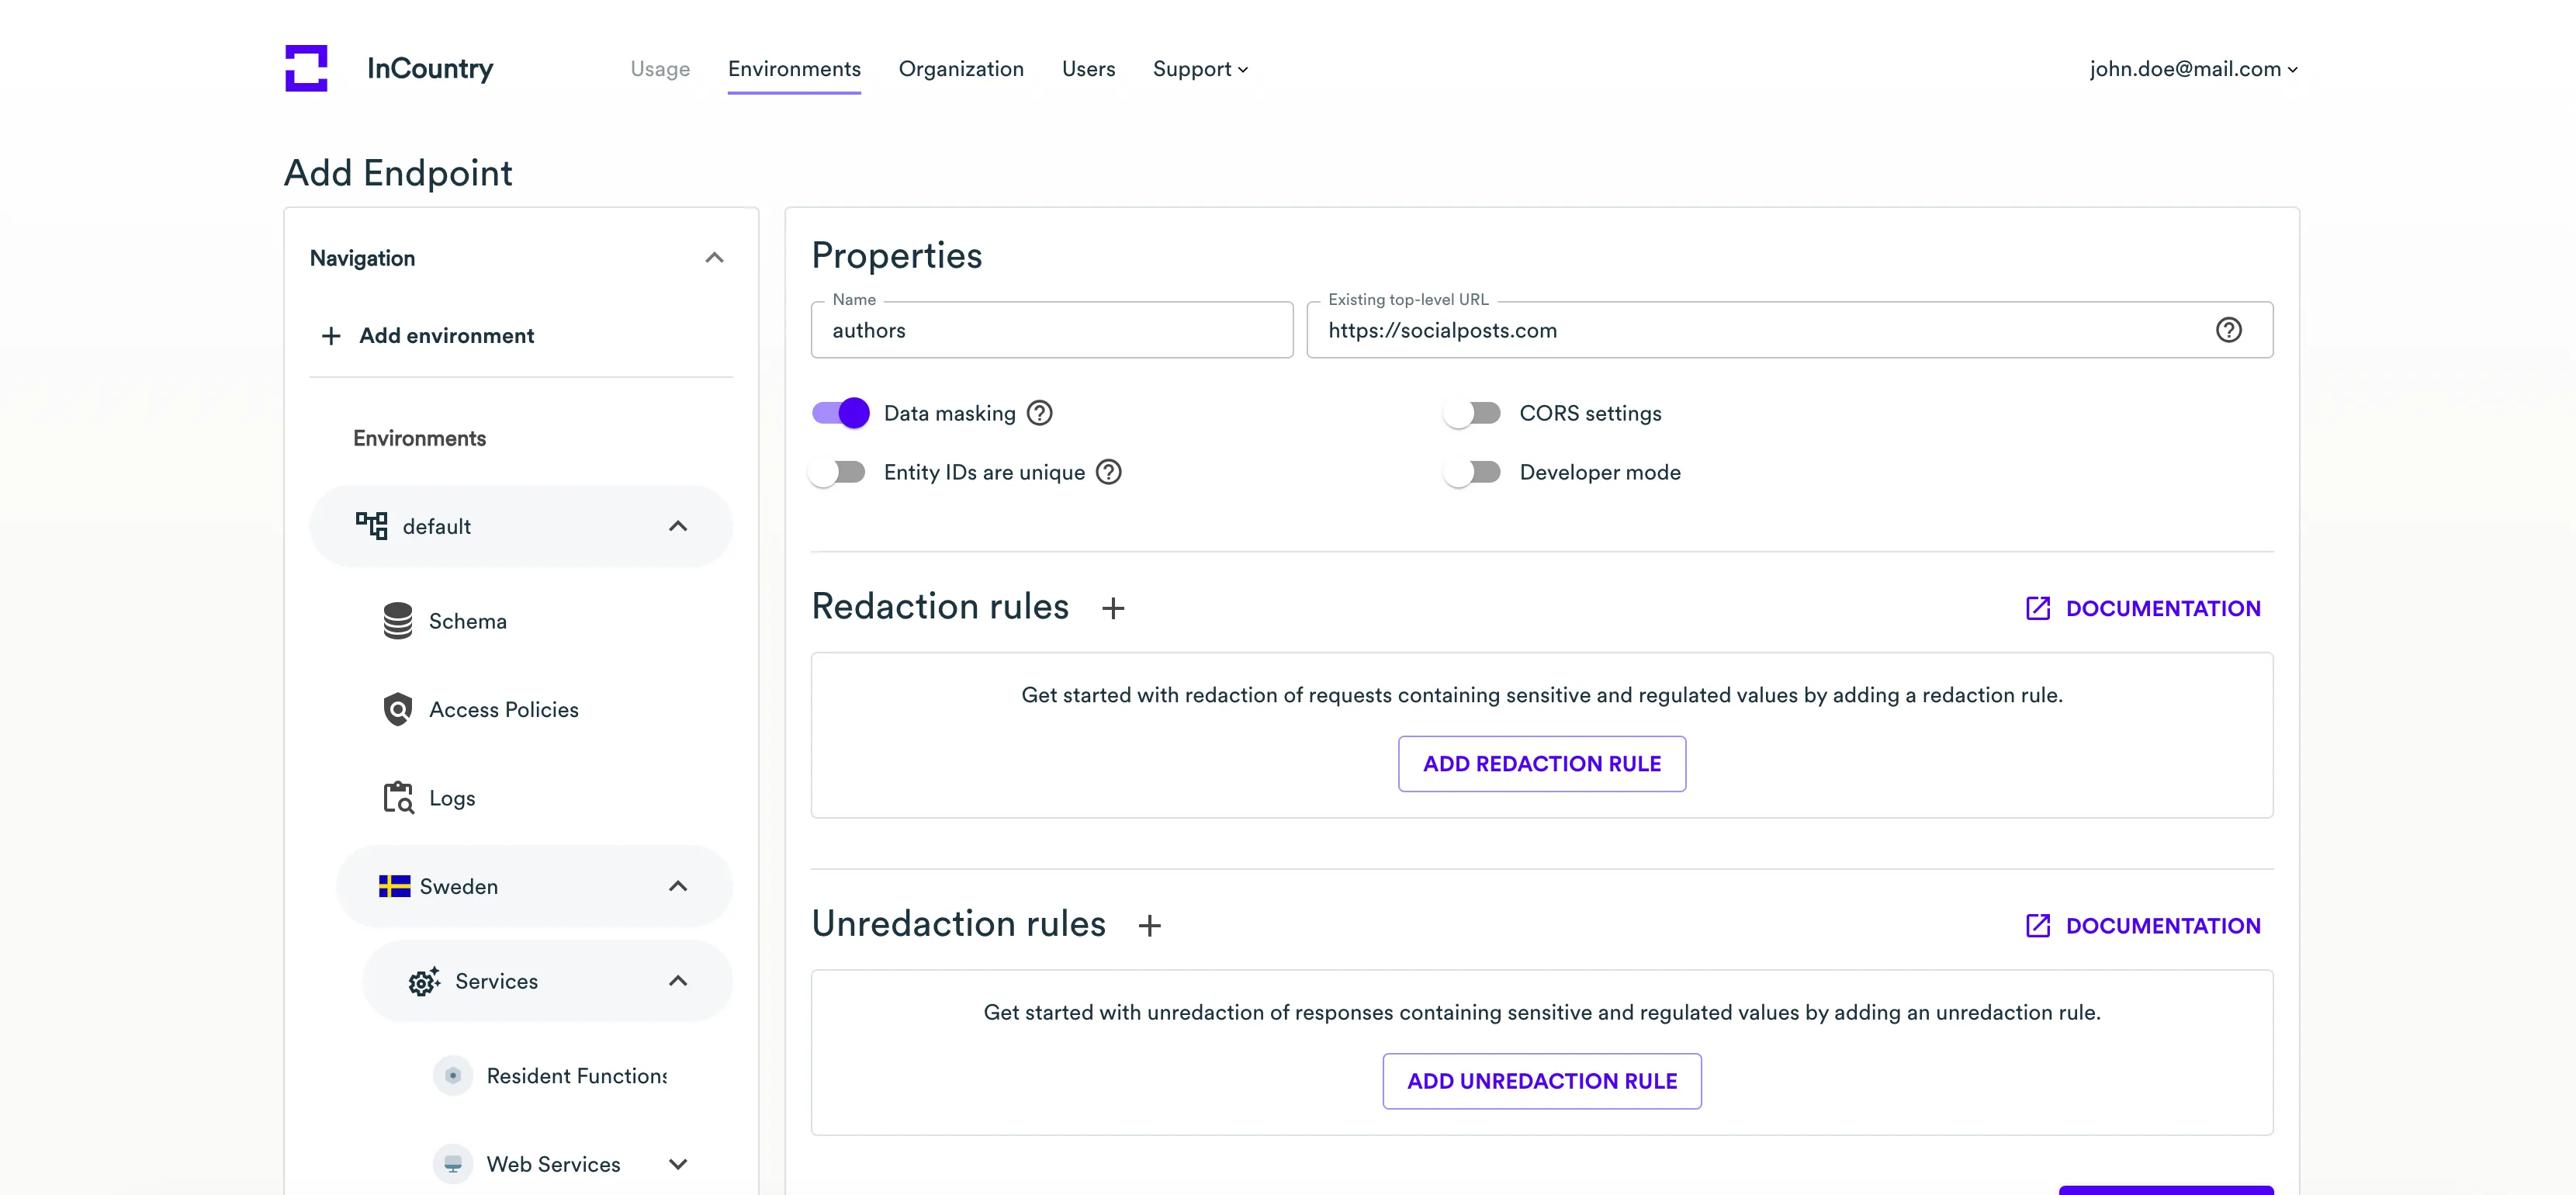
Task: Click the help icon beside Entity IDs are unique
Action: click(1109, 472)
